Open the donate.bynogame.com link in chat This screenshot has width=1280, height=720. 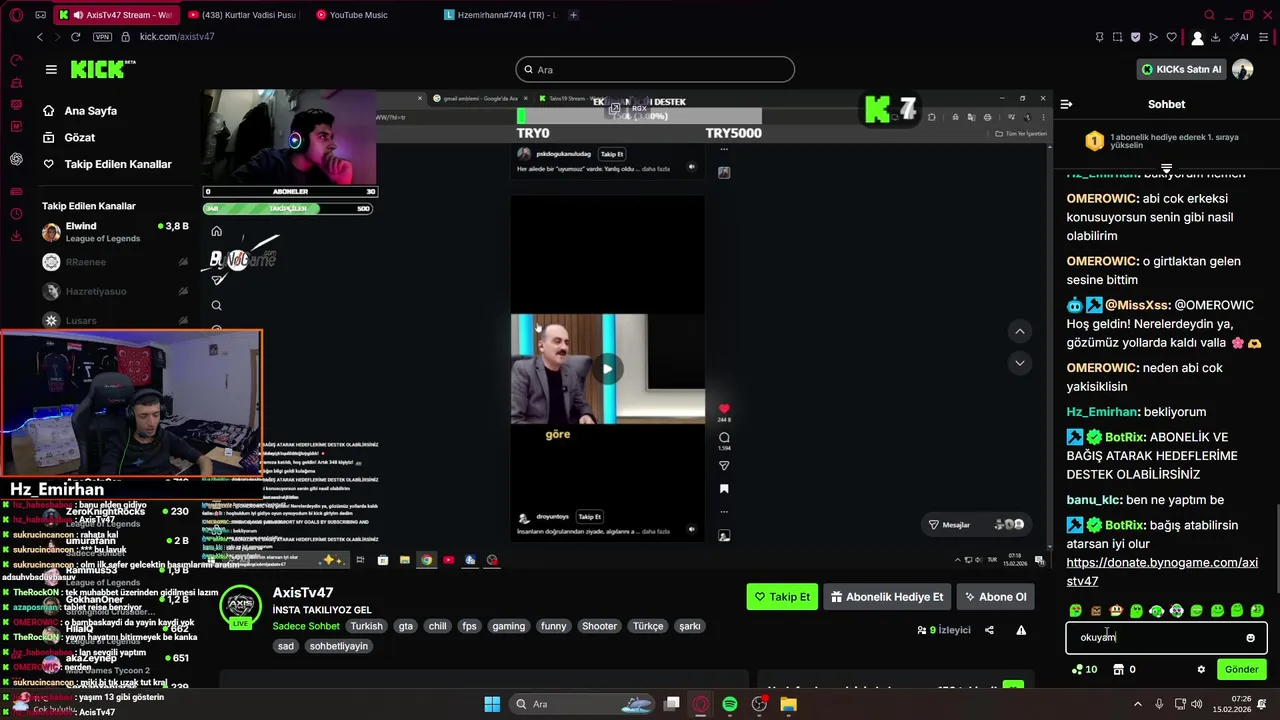coord(1162,572)
